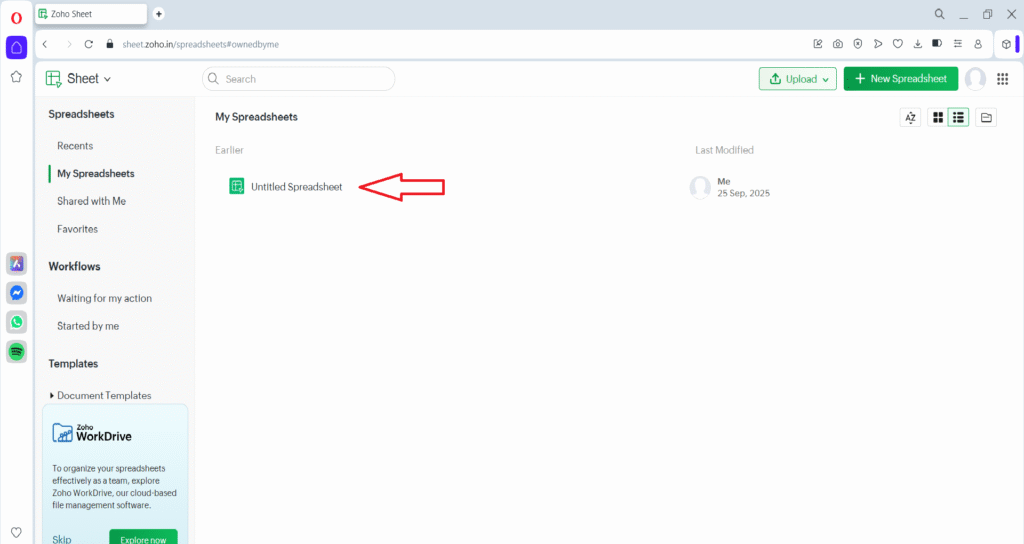Click the user profile avatar
This screenshot has height=544, width=1024.
click(975, 79)
